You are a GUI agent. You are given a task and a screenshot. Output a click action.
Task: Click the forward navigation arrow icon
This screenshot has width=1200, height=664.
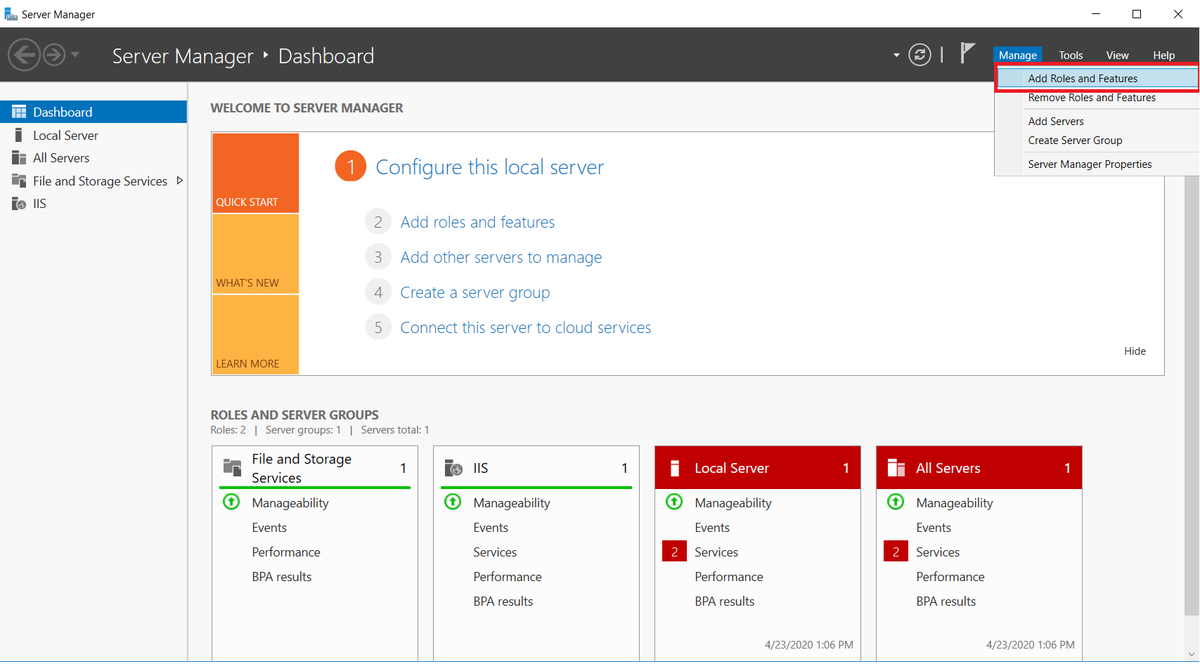coord(53,55)
